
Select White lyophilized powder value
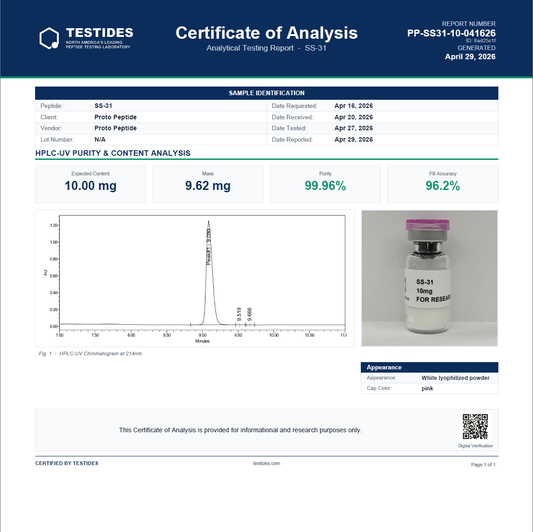455,378
